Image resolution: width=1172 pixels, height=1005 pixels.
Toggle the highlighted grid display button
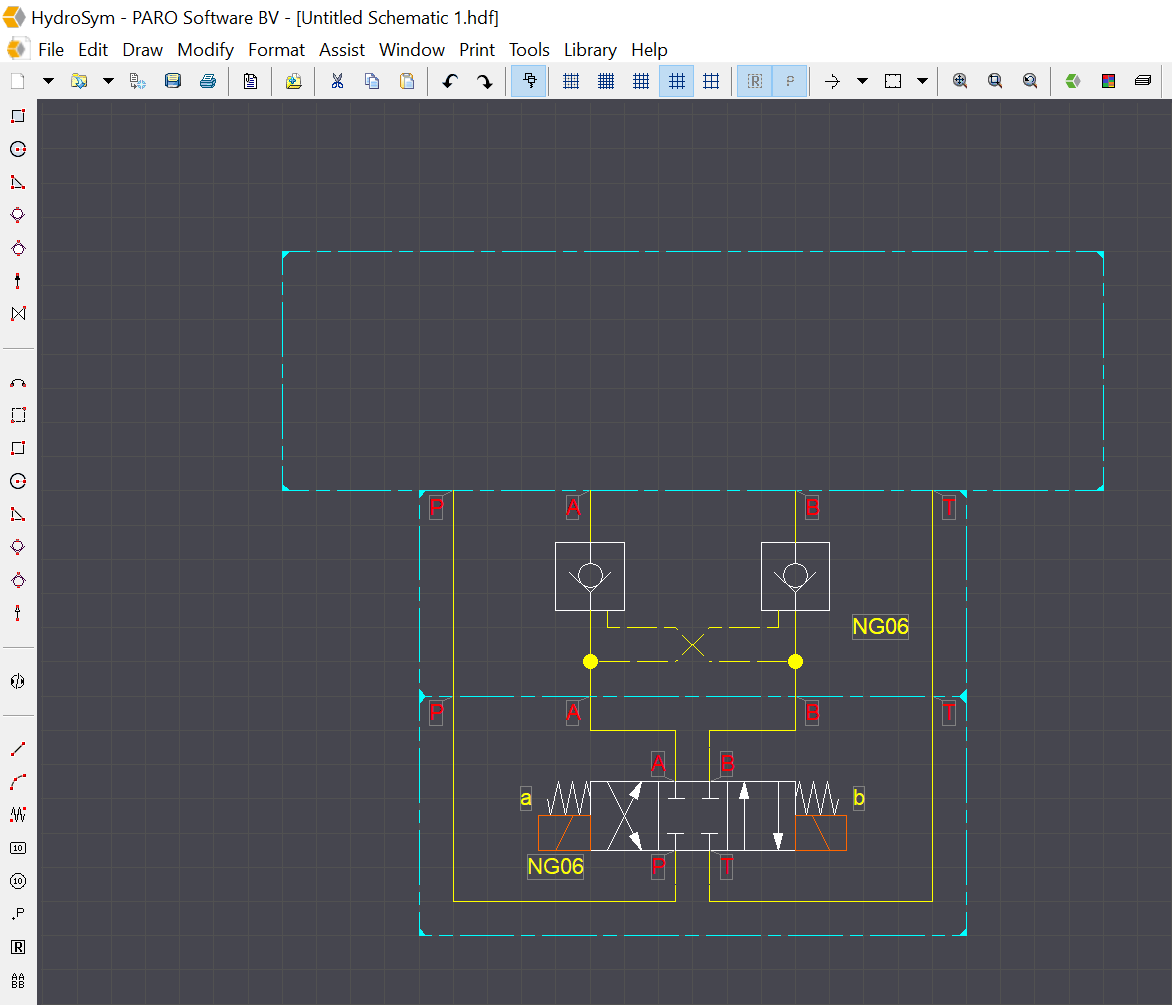(x=677, y=81)
